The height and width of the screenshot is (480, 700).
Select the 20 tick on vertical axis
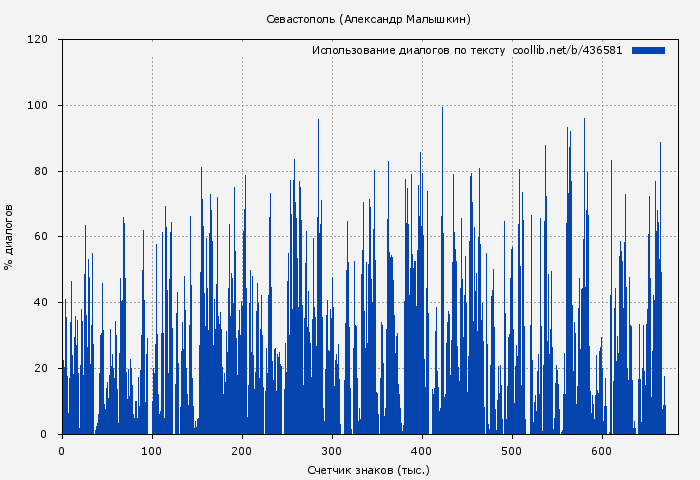(41, 368)
